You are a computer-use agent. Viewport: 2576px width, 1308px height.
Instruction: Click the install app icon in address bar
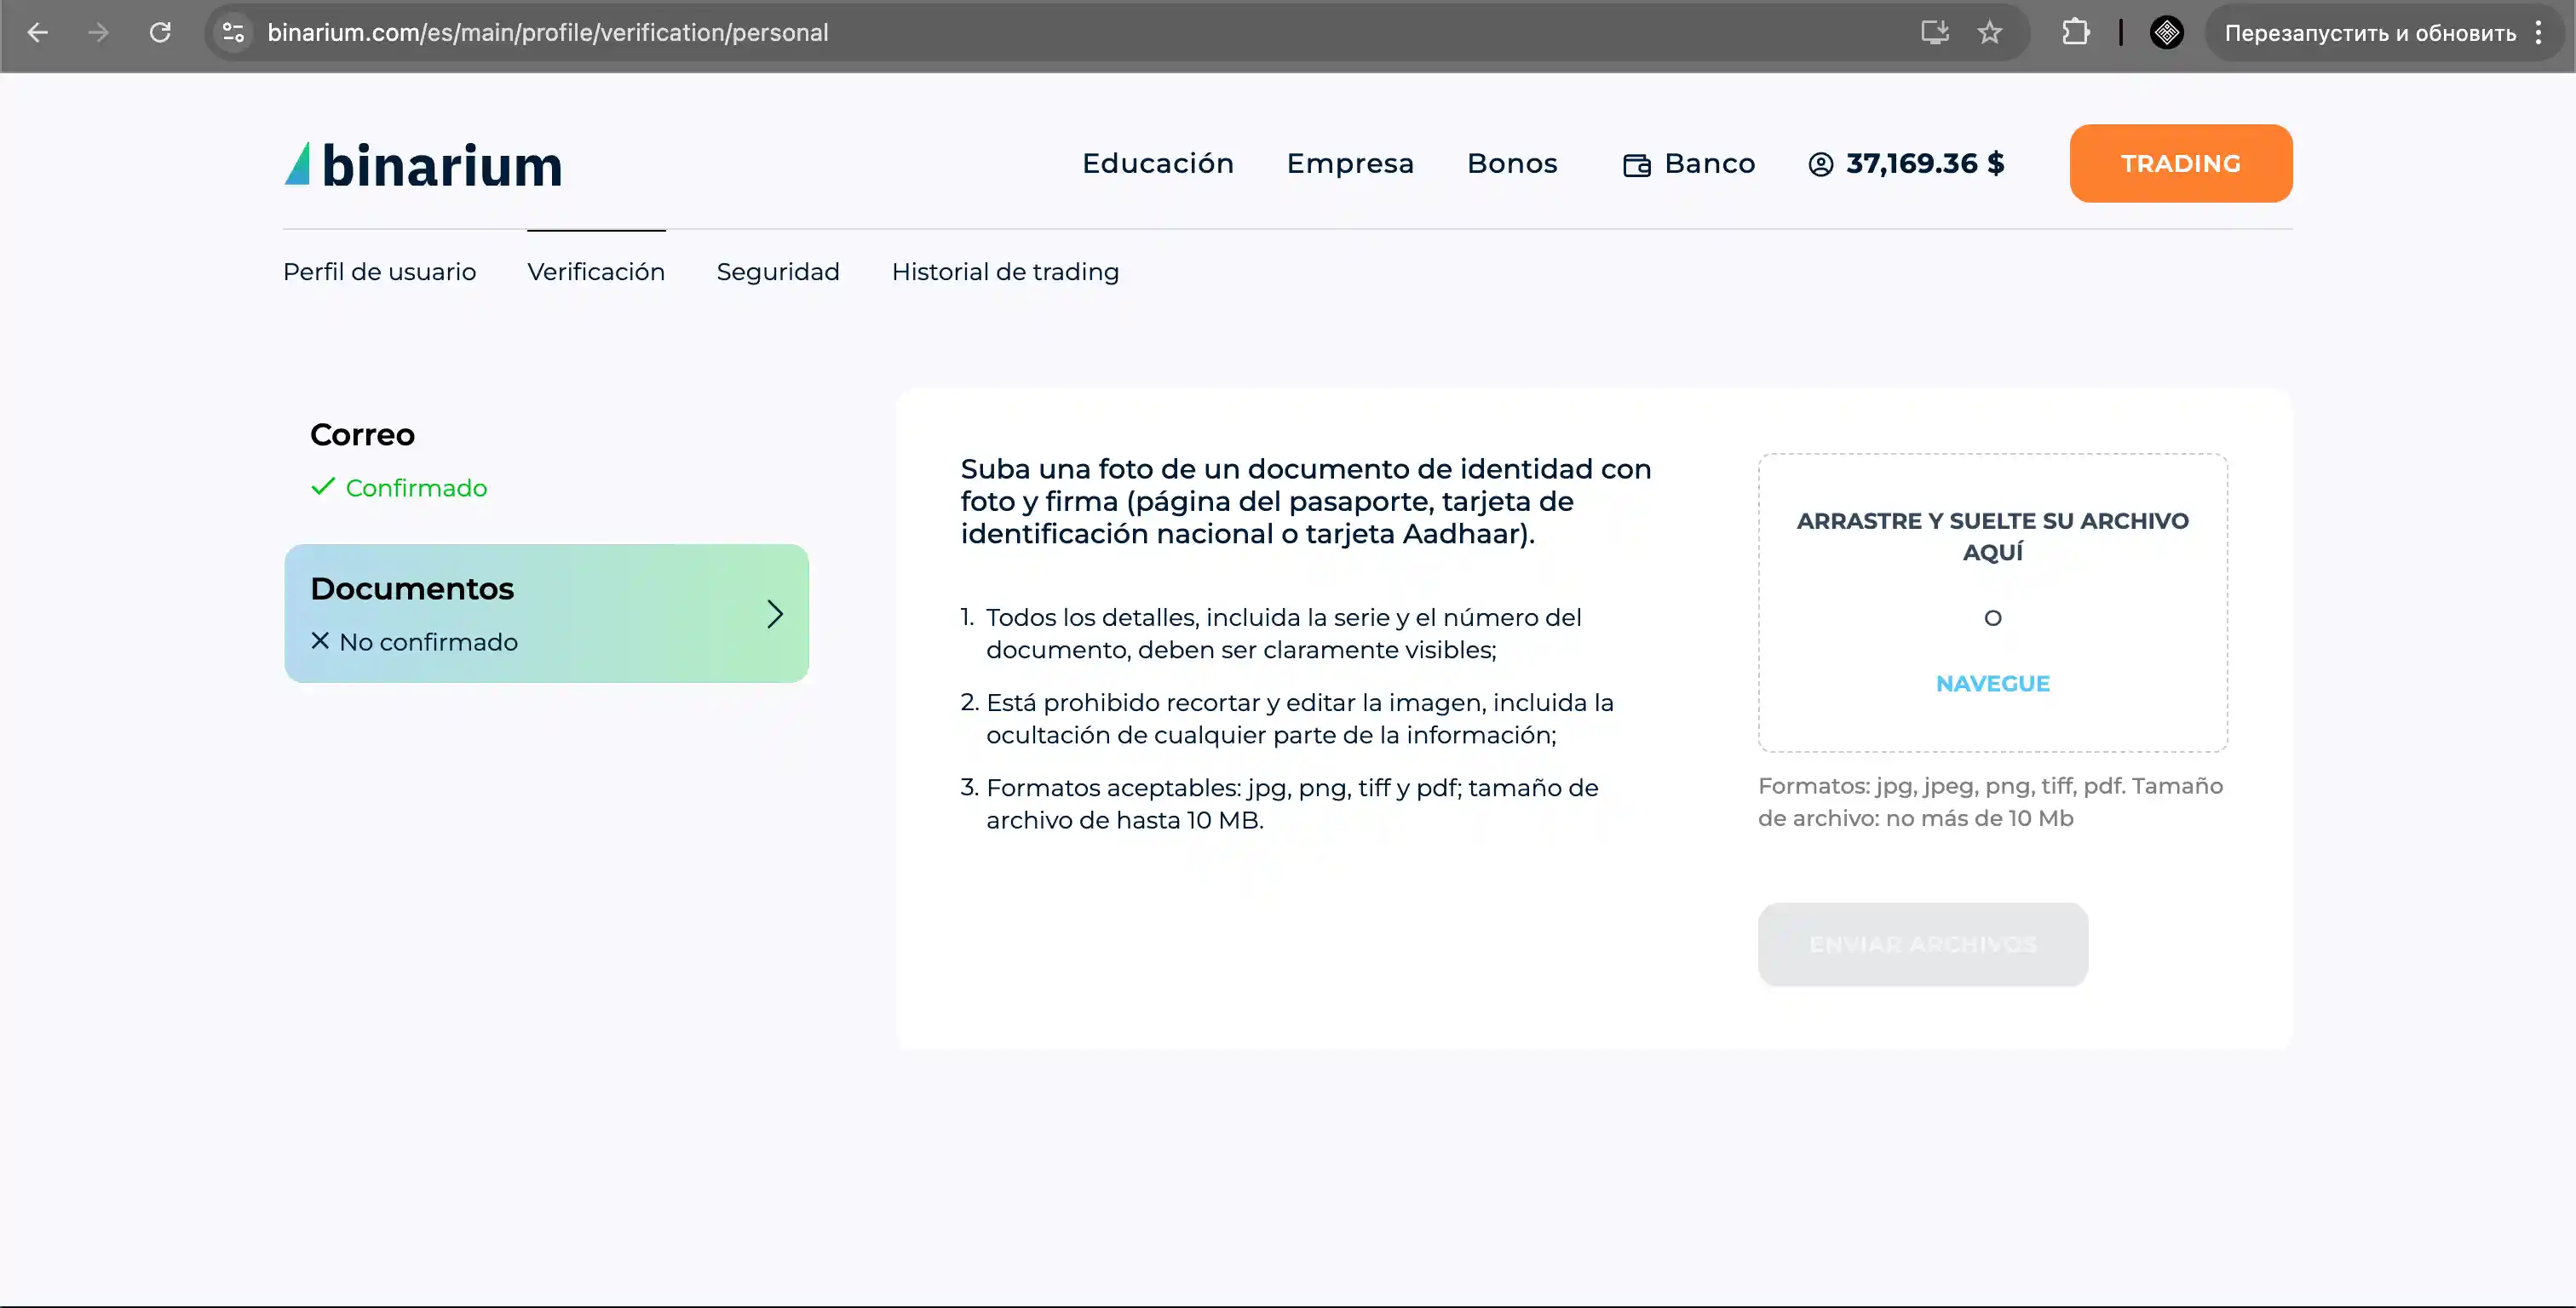tap(1935, 32)
